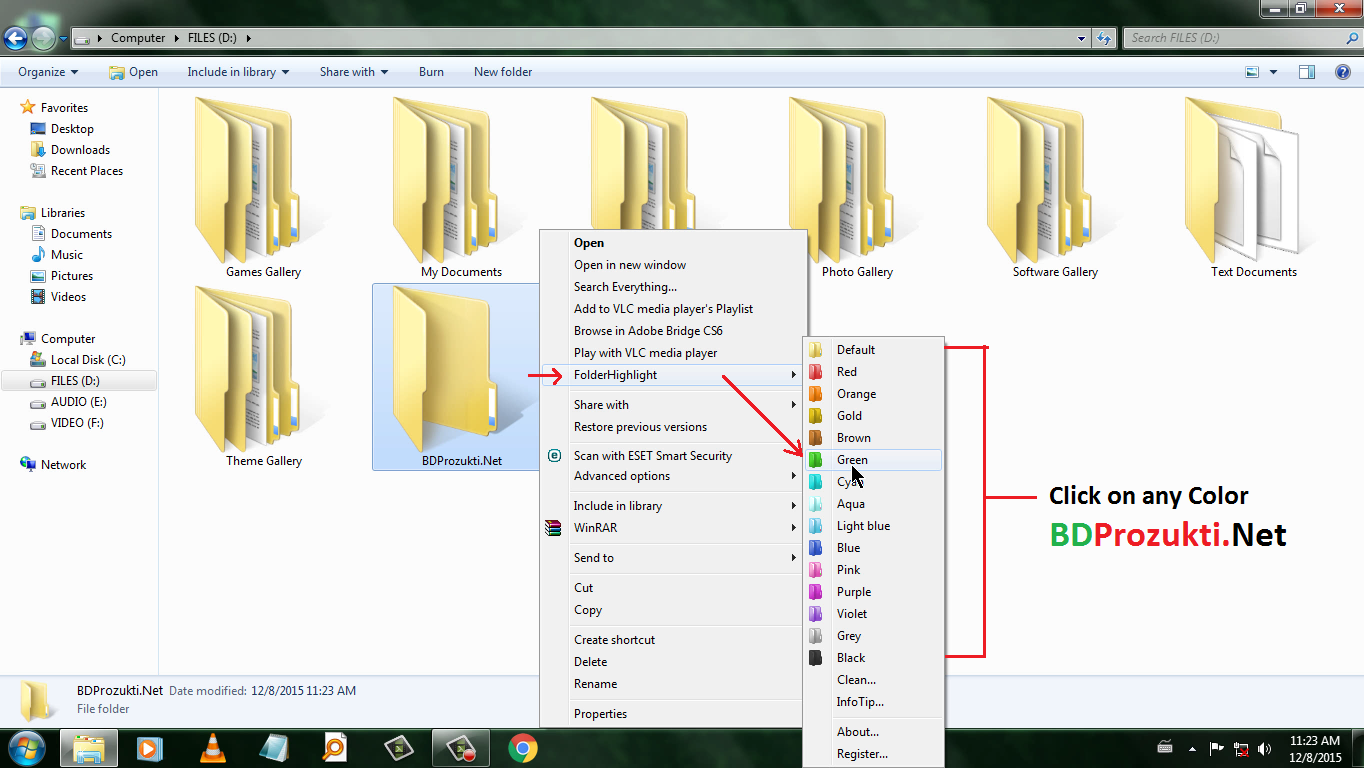
Task: Click the Forward navigation arrow
Action: click(x=43, y=39)
